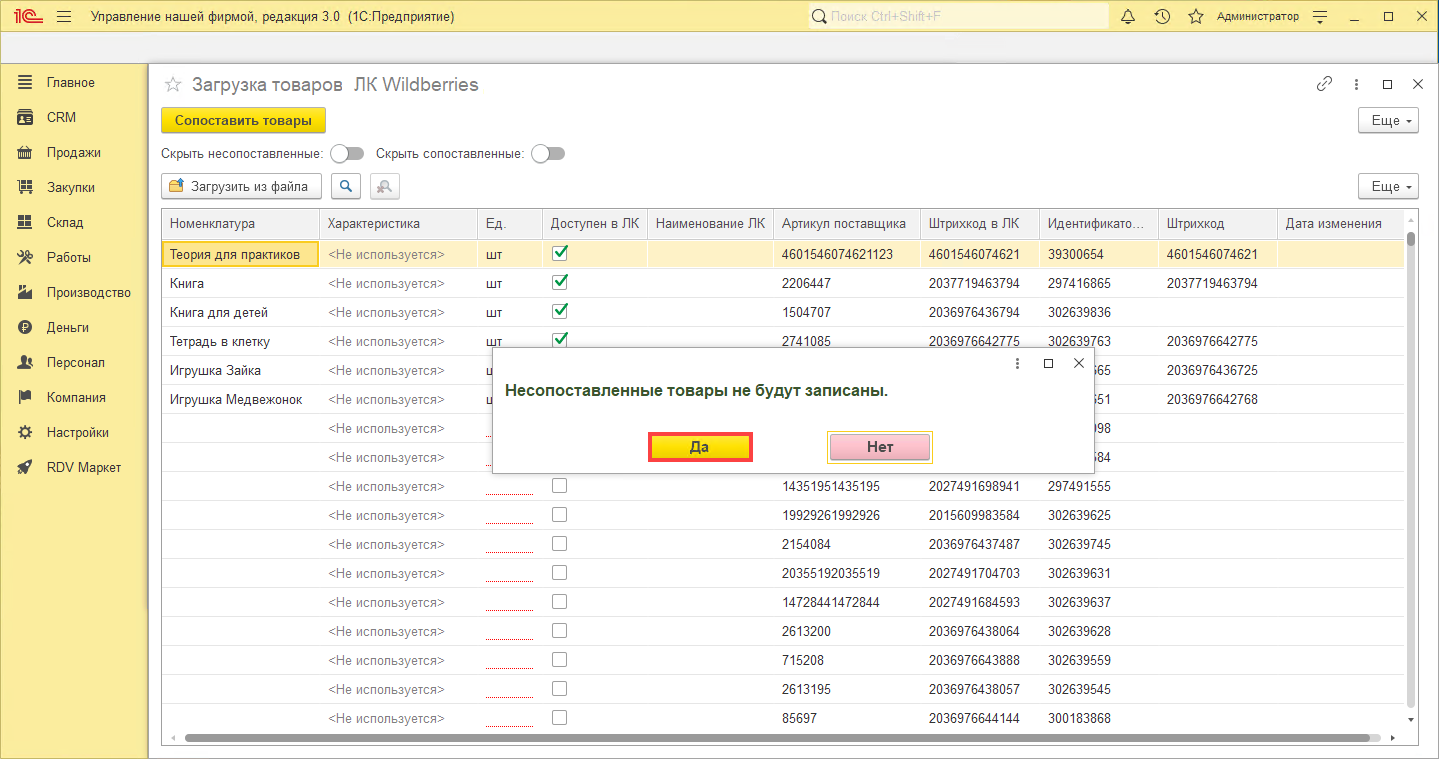Select the Тетрадь в клетку row
1439x759 pixels.
(783, 341)
